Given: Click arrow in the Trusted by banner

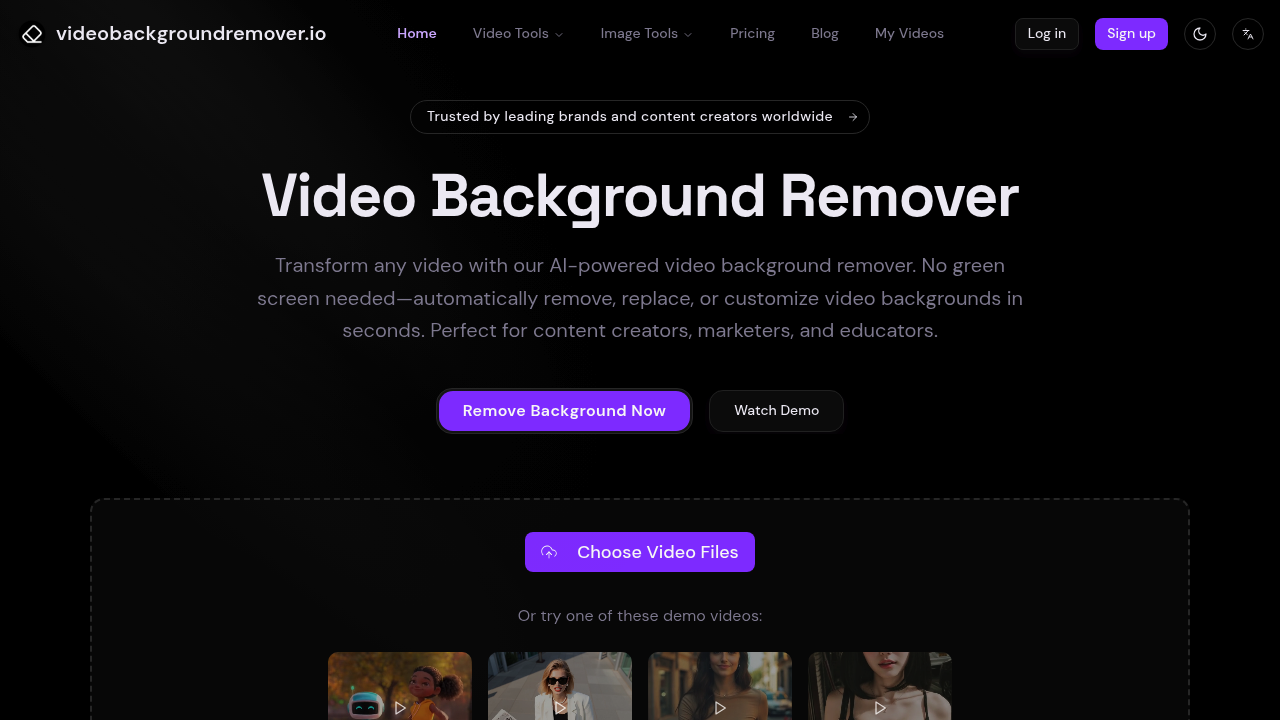Looking at the screenshot, I should 853,117.
